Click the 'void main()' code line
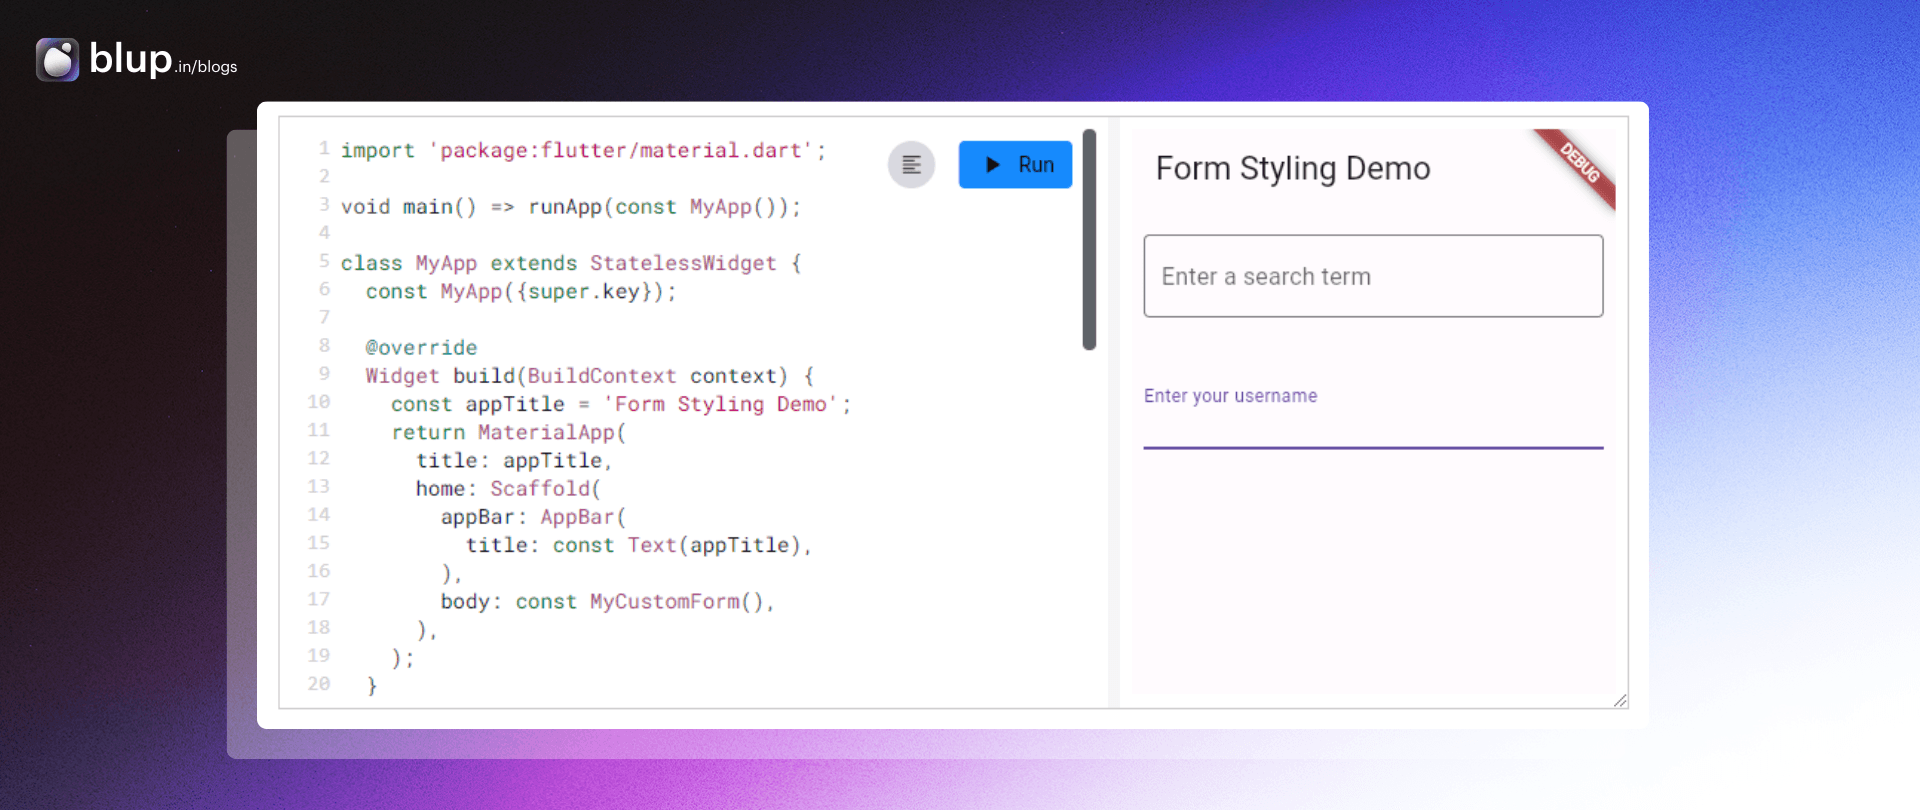This screenshot has height=810, width=1920. click(x=571, y=207)
